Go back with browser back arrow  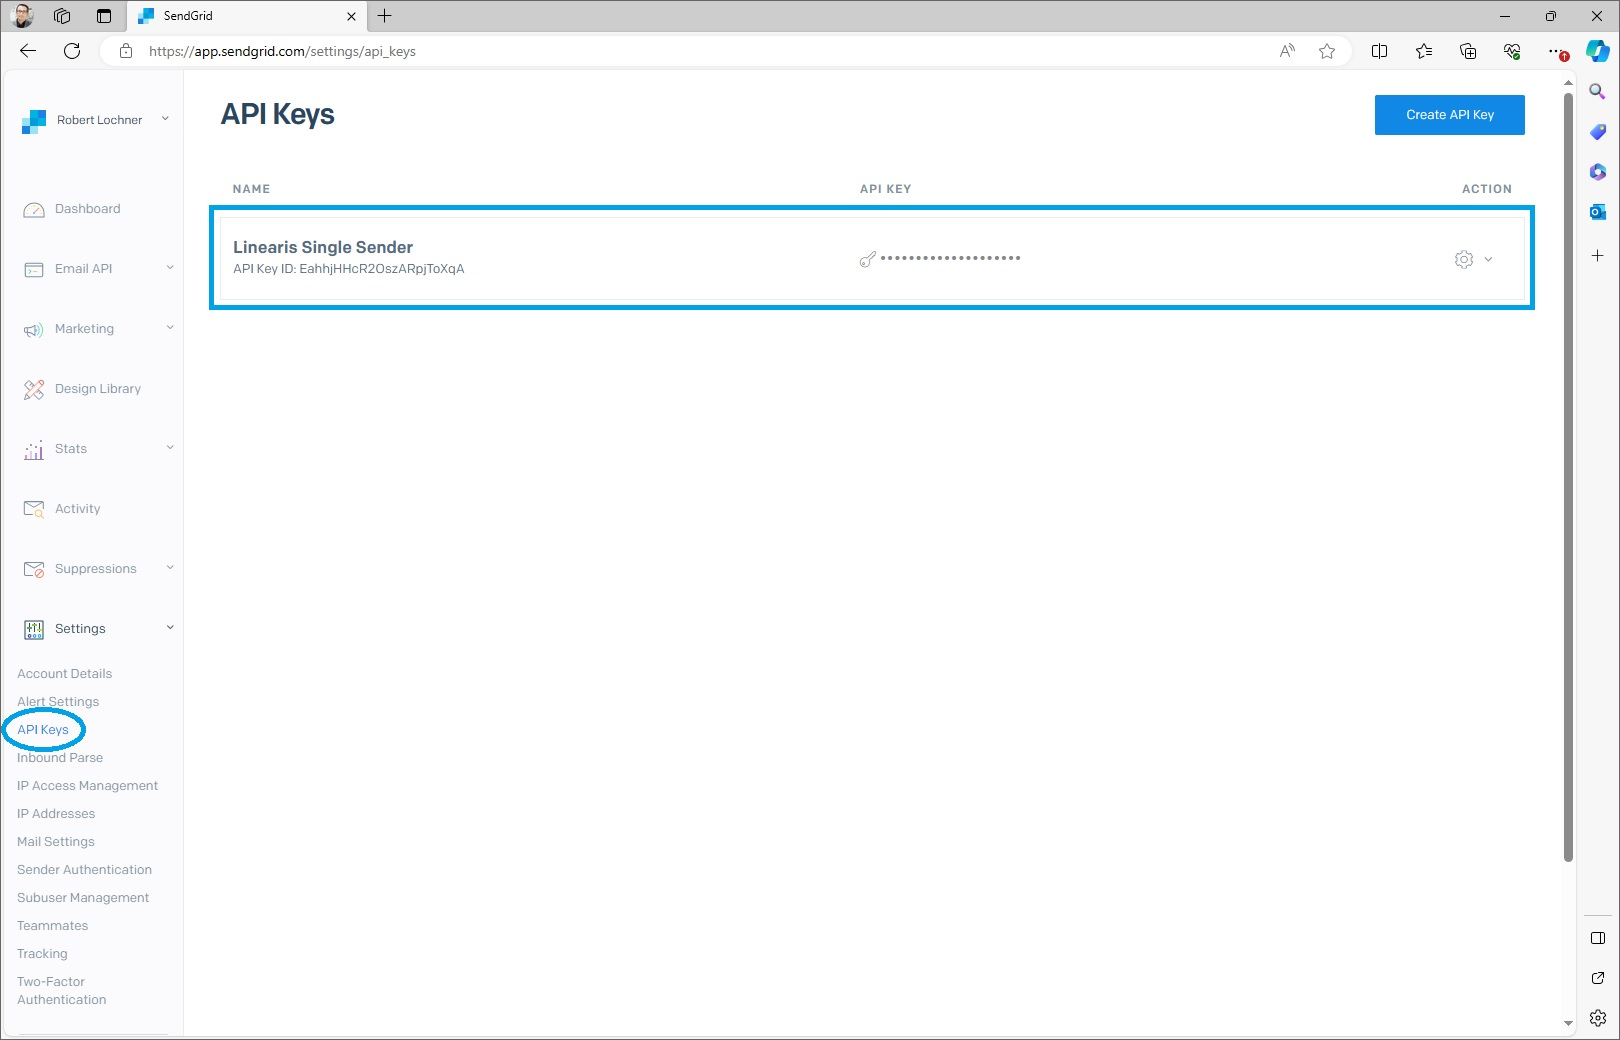[x=28, y=51]
